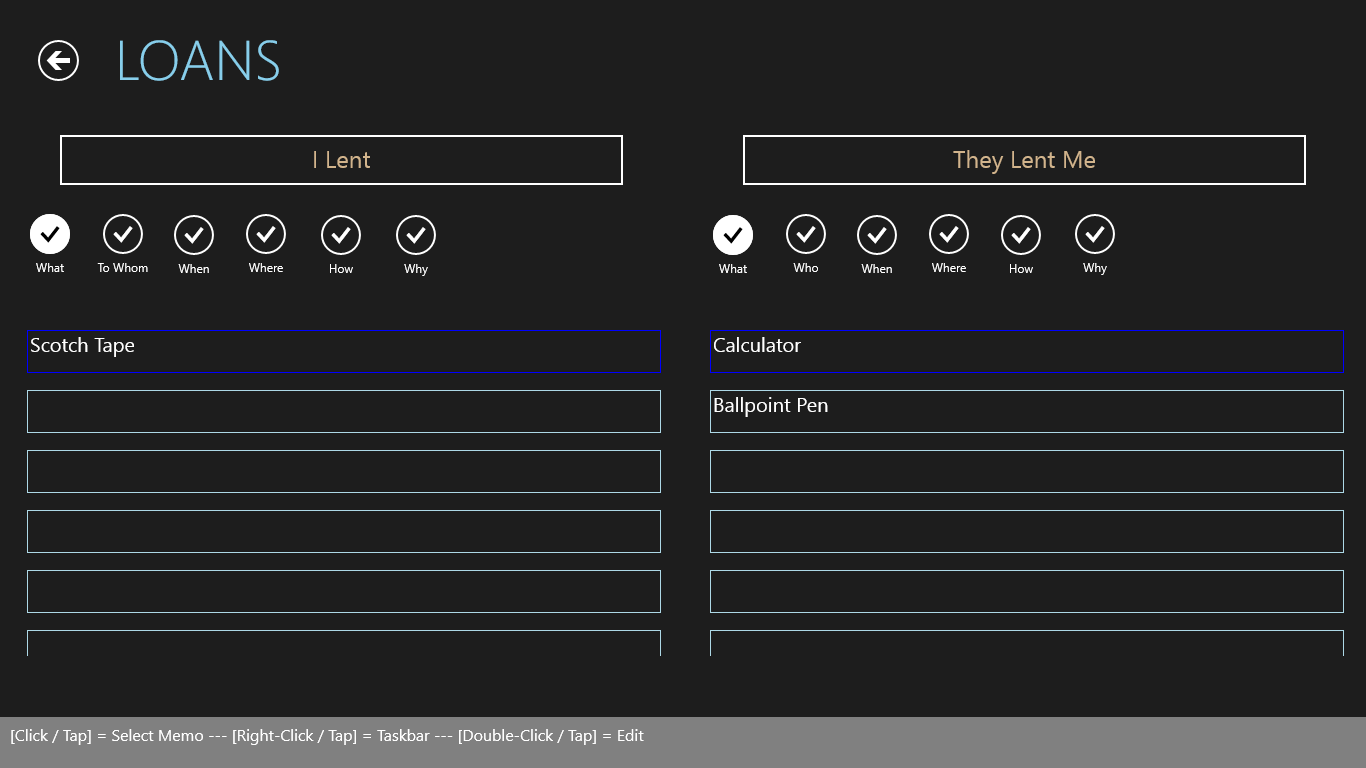This screenshot has height=768, width=1366.
Task: Select the What filter under I Lent
Action: (x=50, y=235)
